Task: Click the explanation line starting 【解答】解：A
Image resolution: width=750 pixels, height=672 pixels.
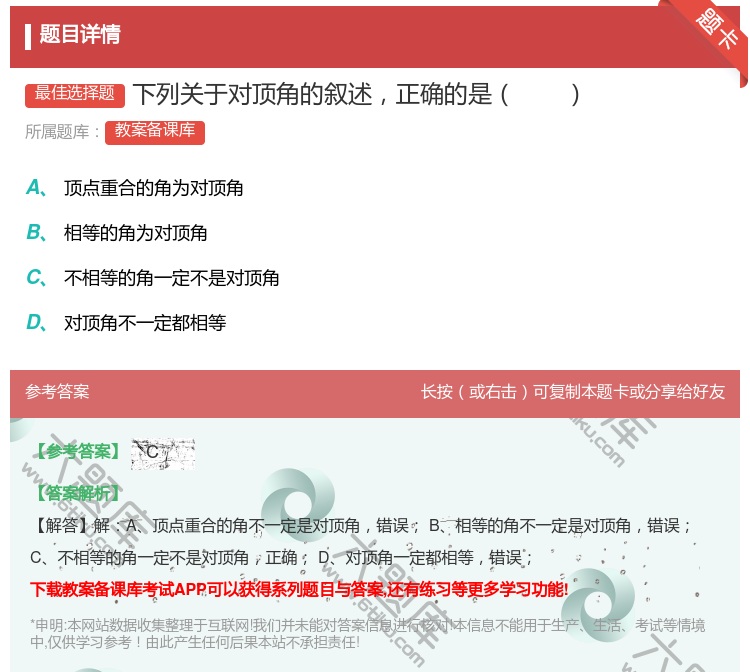Action: (361, 526)
